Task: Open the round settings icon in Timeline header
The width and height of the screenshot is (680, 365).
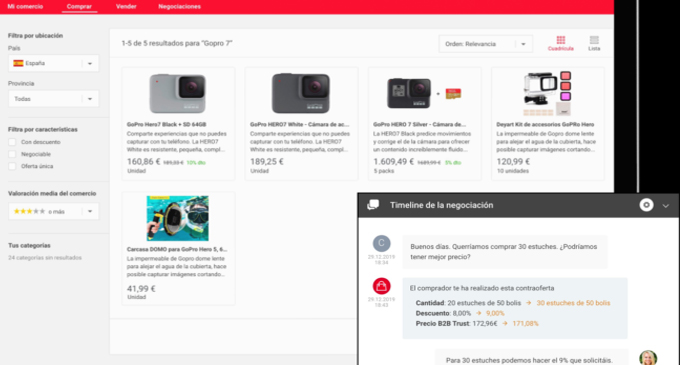Action: point(646,205)
